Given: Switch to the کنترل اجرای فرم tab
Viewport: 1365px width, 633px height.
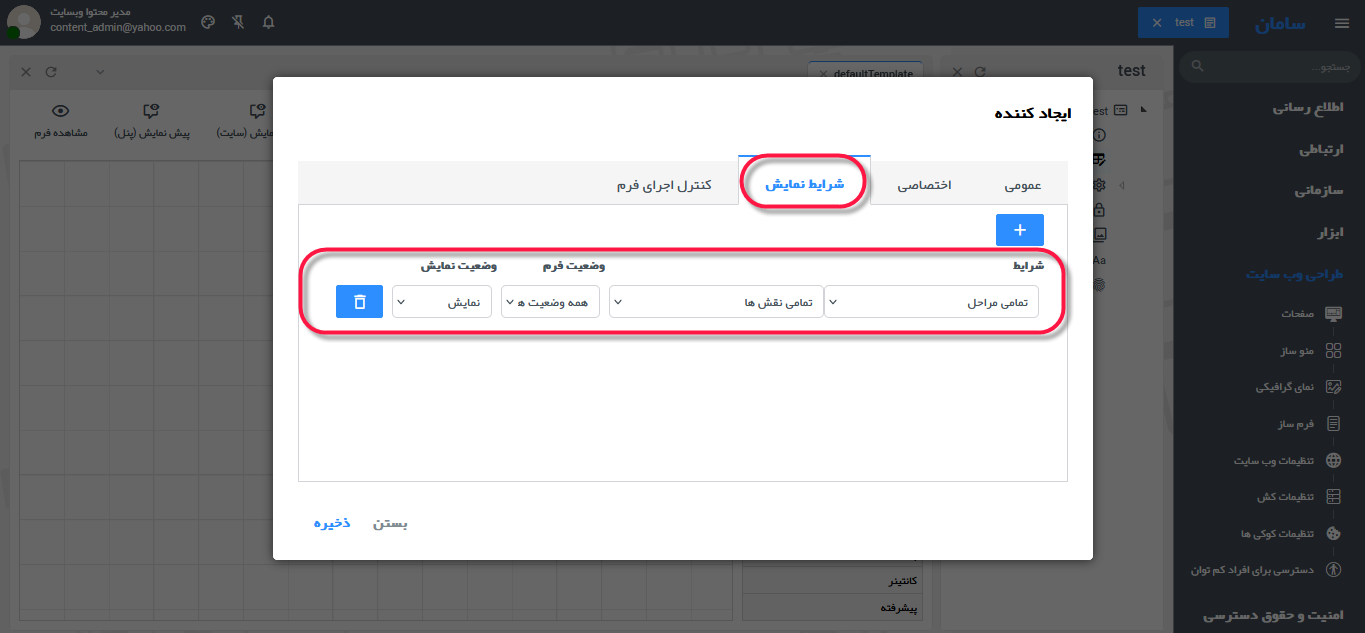Looking at the screenshot, I should [x=665, y=185].
